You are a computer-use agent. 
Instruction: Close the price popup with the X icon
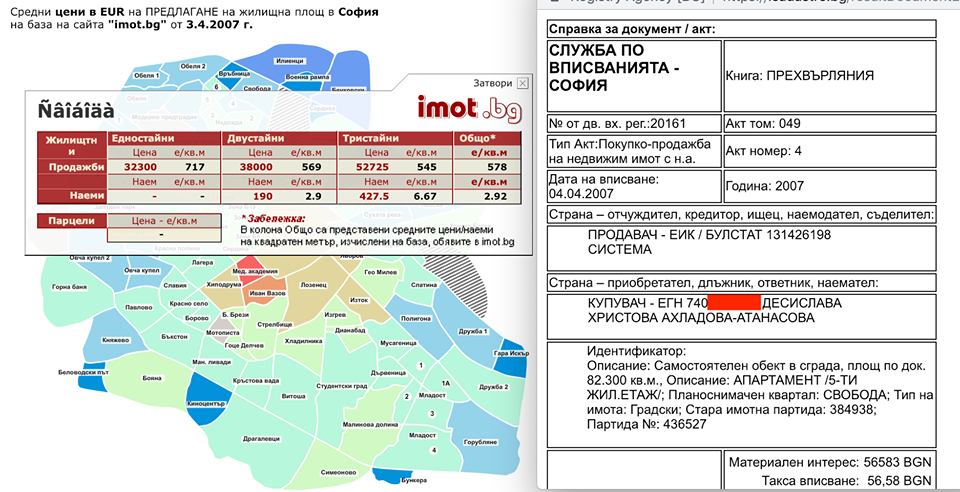pos(522,83)
